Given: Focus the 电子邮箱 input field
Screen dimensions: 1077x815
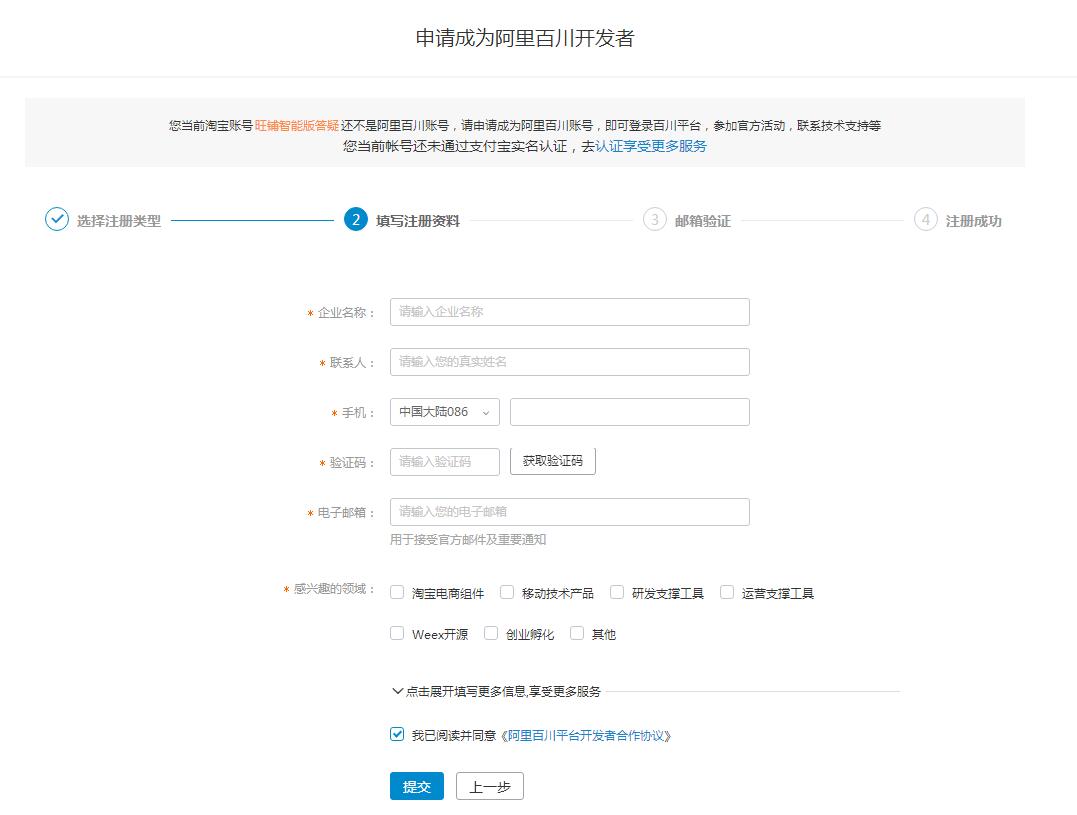Looking at the screenshot, I should click(569, 512).
